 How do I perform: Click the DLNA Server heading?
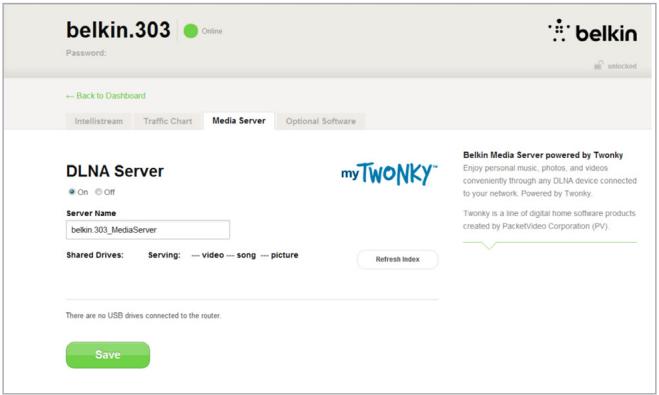click(x=115, y=171)
